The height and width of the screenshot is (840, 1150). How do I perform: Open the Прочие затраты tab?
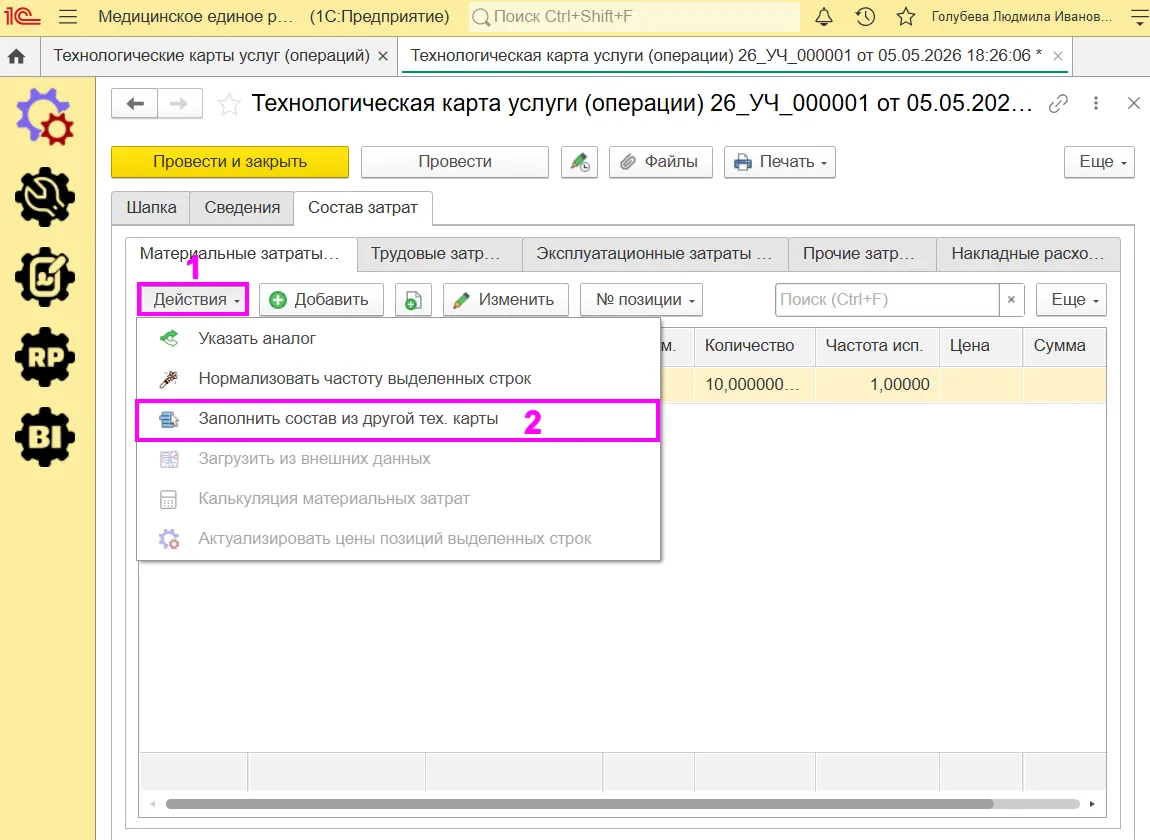pyautogui.click(x=862, y=254)
